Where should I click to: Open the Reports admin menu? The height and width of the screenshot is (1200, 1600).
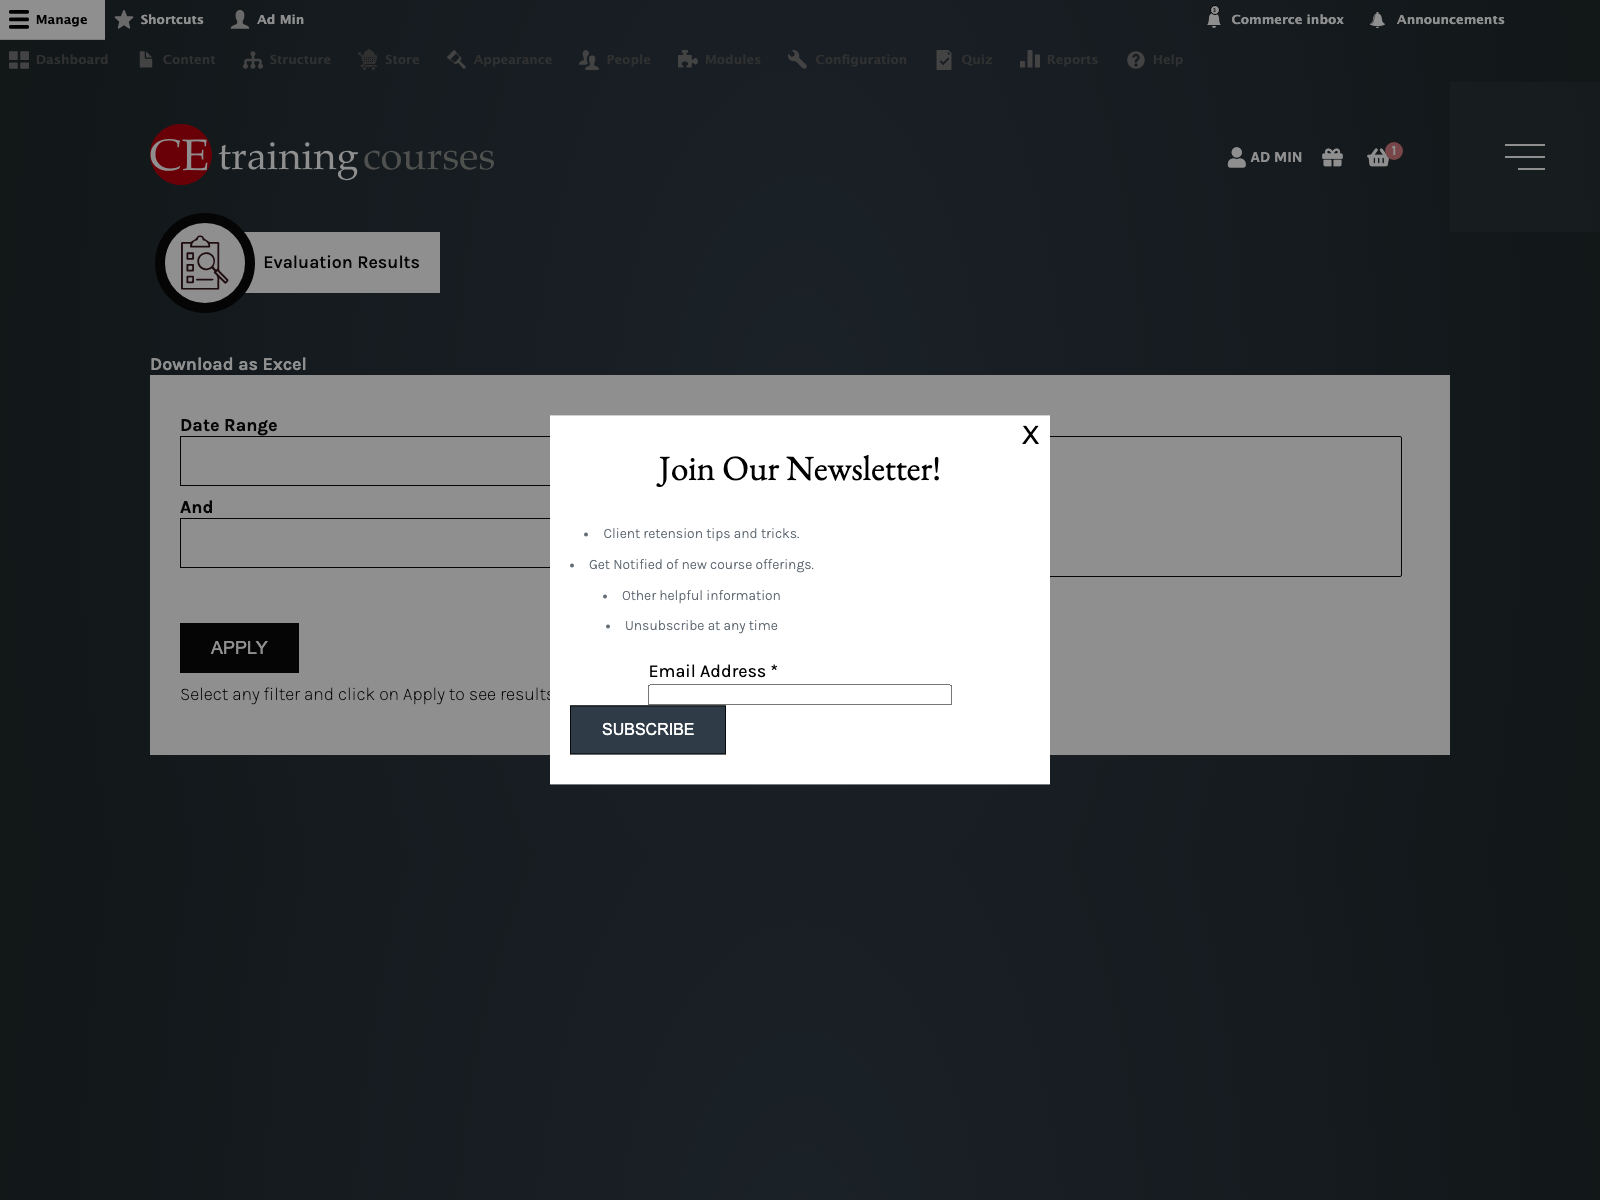point(1059,60)
